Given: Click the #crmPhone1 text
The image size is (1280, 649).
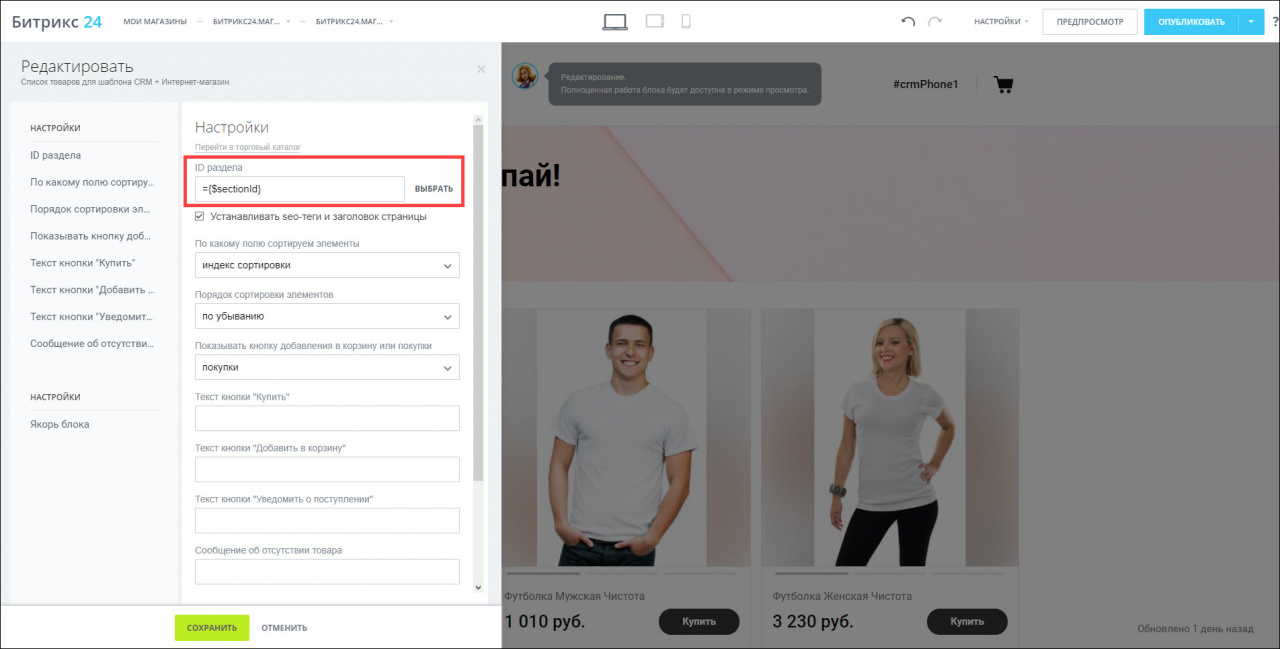Looking at the screenshot, I should point(925,84).
